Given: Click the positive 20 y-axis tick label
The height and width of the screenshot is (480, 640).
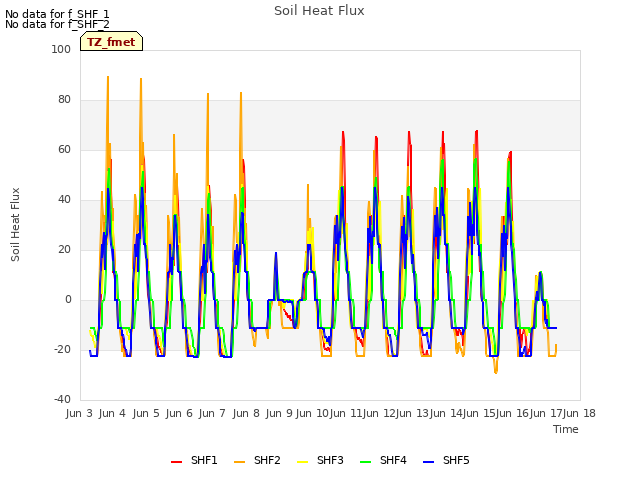Looking at the screenshot, I should (x=64, y=249).
